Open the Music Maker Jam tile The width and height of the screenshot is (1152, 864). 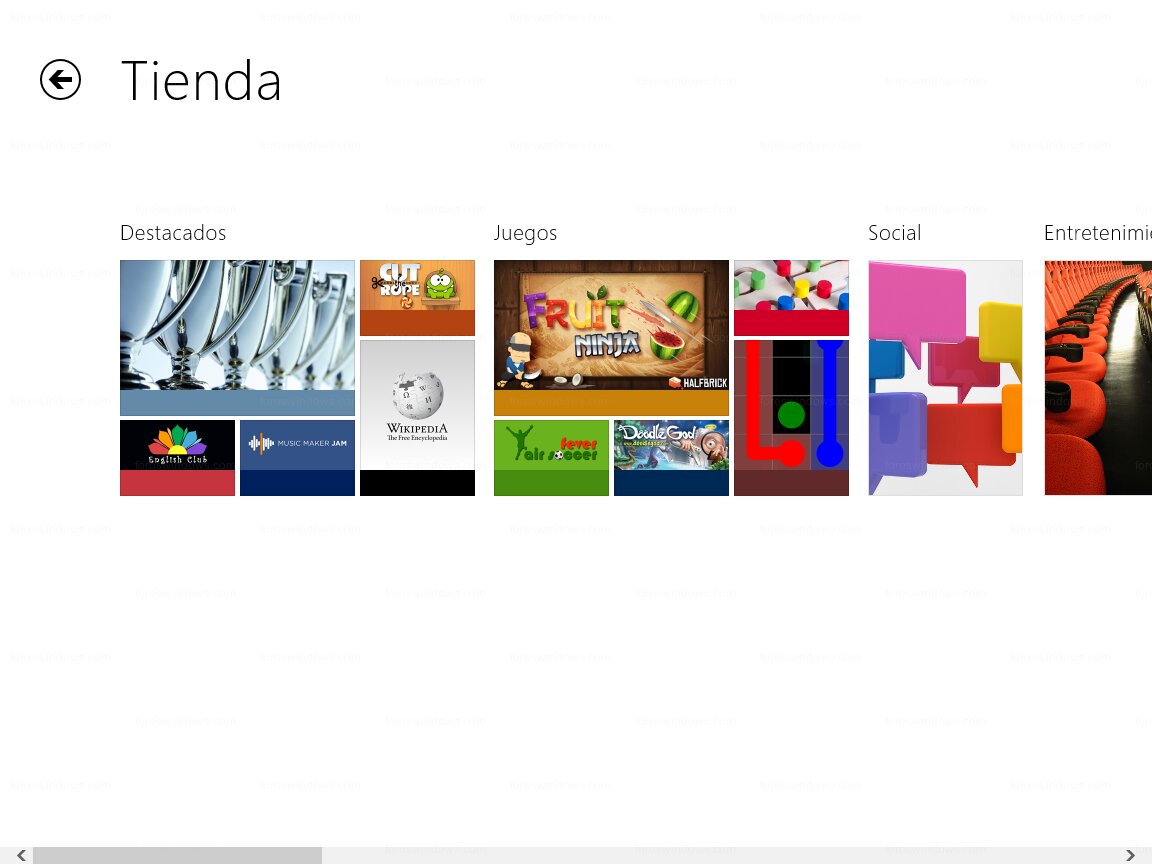click(x=298, y=458)
